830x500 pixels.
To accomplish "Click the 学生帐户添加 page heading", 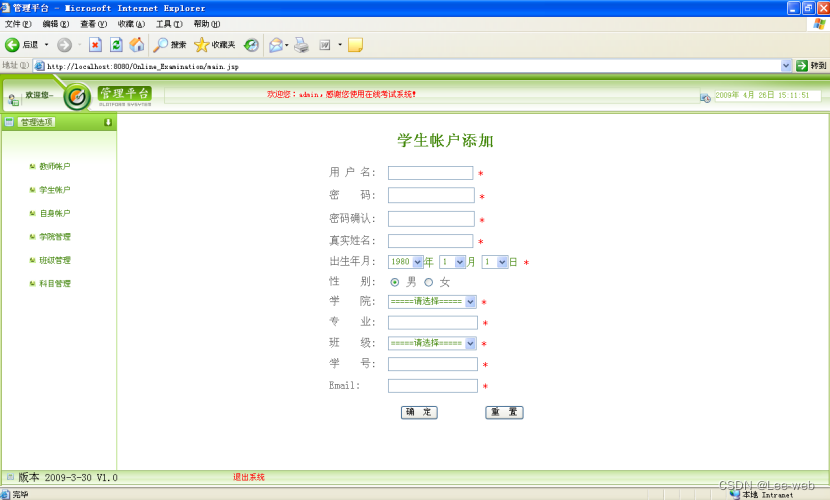I will (x=445, y=140).
